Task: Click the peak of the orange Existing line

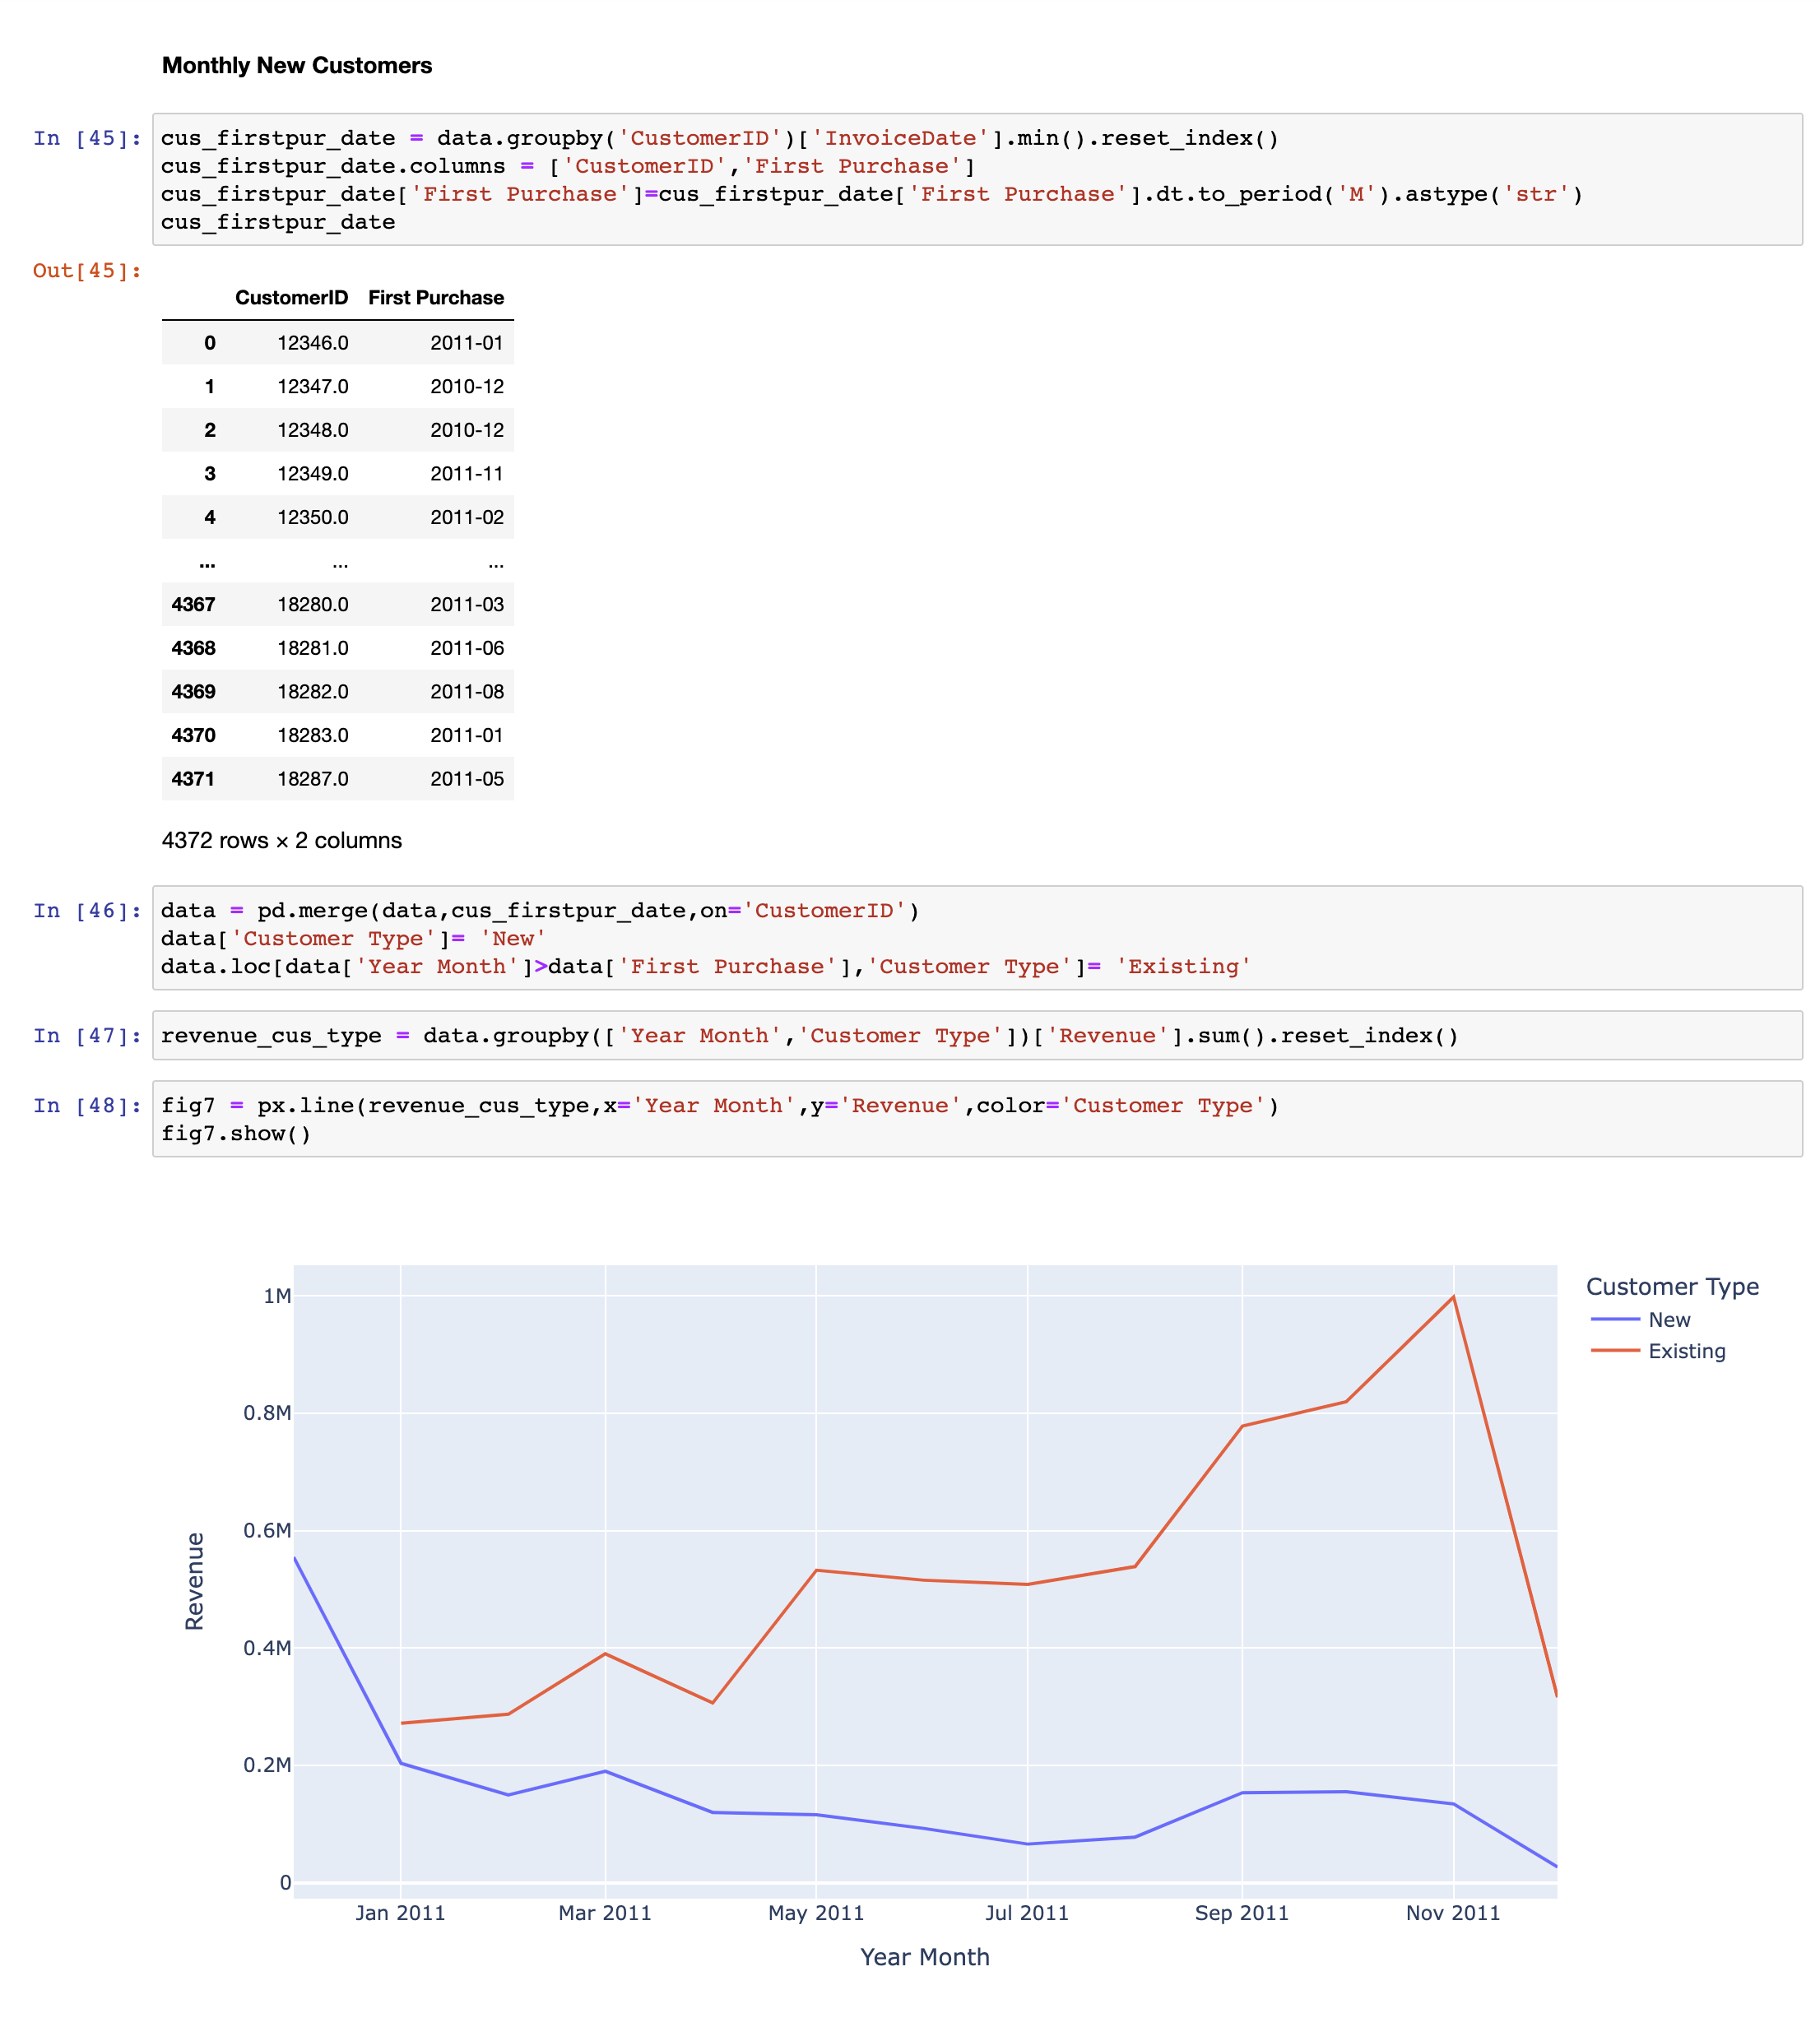Action: tap(1452, 1296)
